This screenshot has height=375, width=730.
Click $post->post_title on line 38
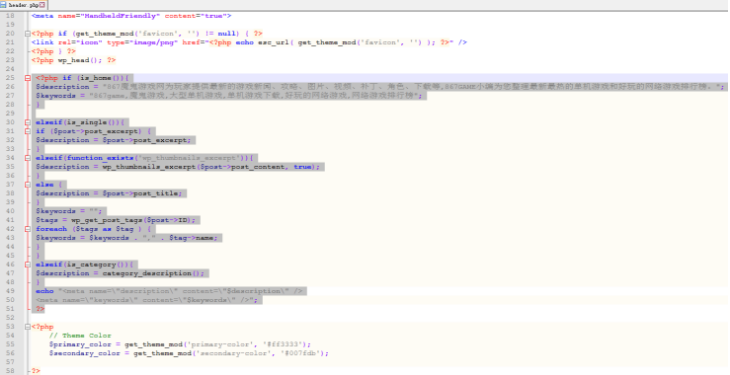(142, 193)
